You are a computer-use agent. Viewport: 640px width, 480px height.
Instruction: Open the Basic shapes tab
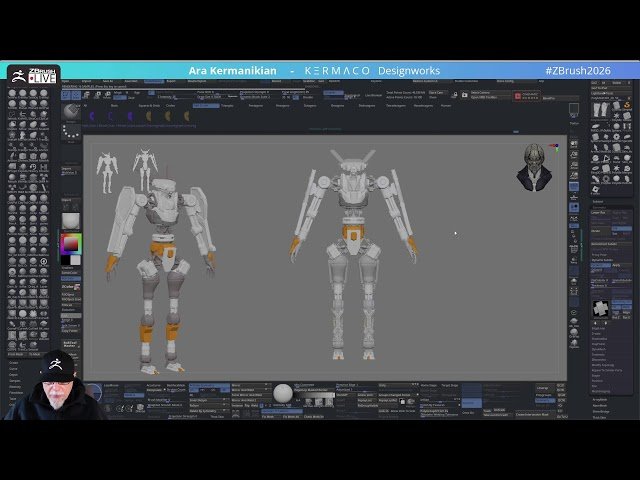[x=114, y=106]
